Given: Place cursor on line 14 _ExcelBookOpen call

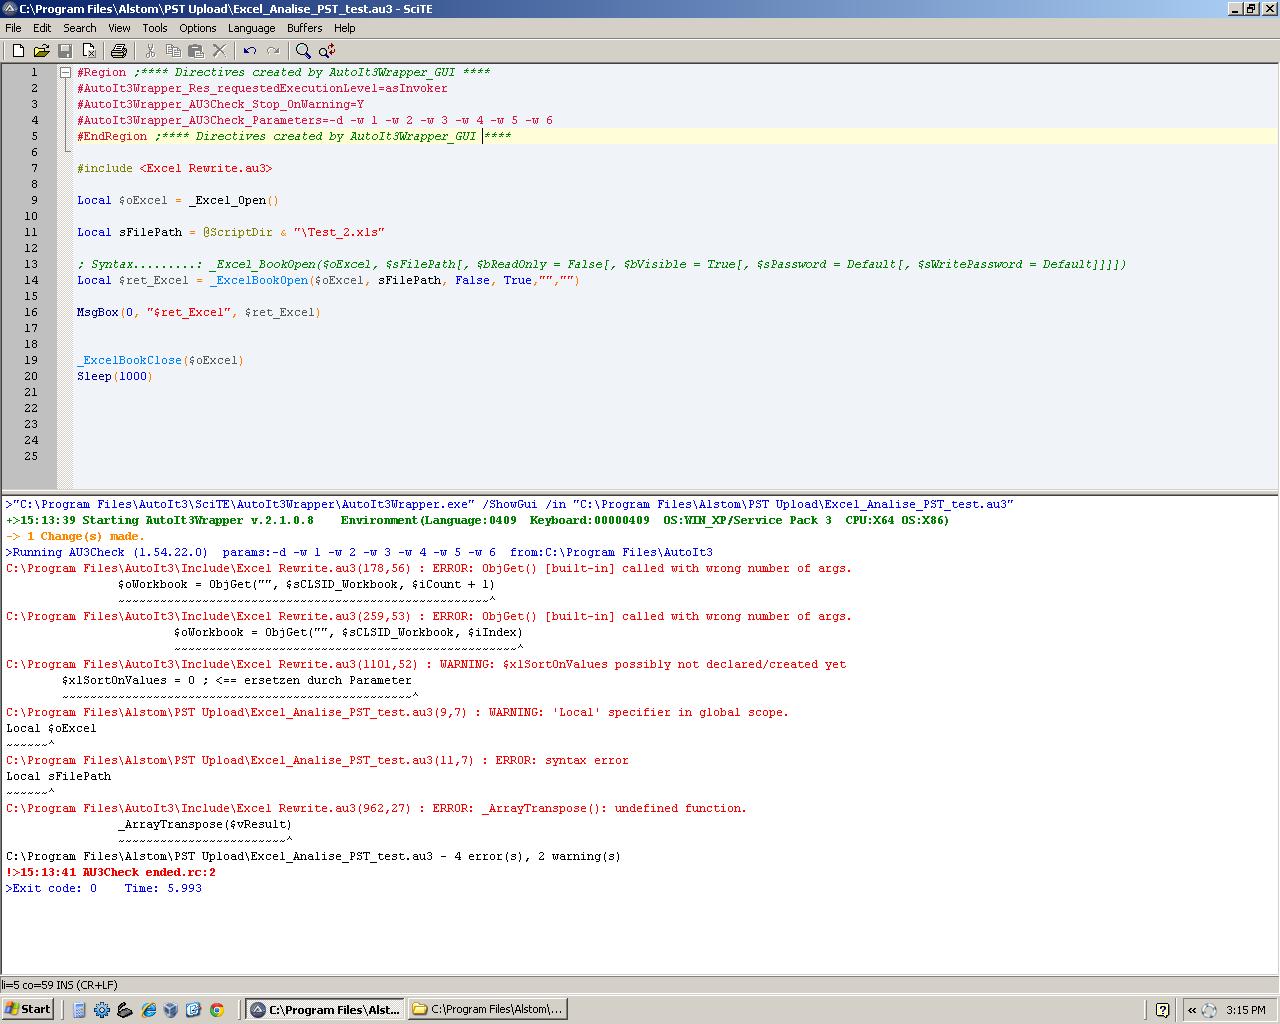Looking at the screenshot, I should click(260, 280).
